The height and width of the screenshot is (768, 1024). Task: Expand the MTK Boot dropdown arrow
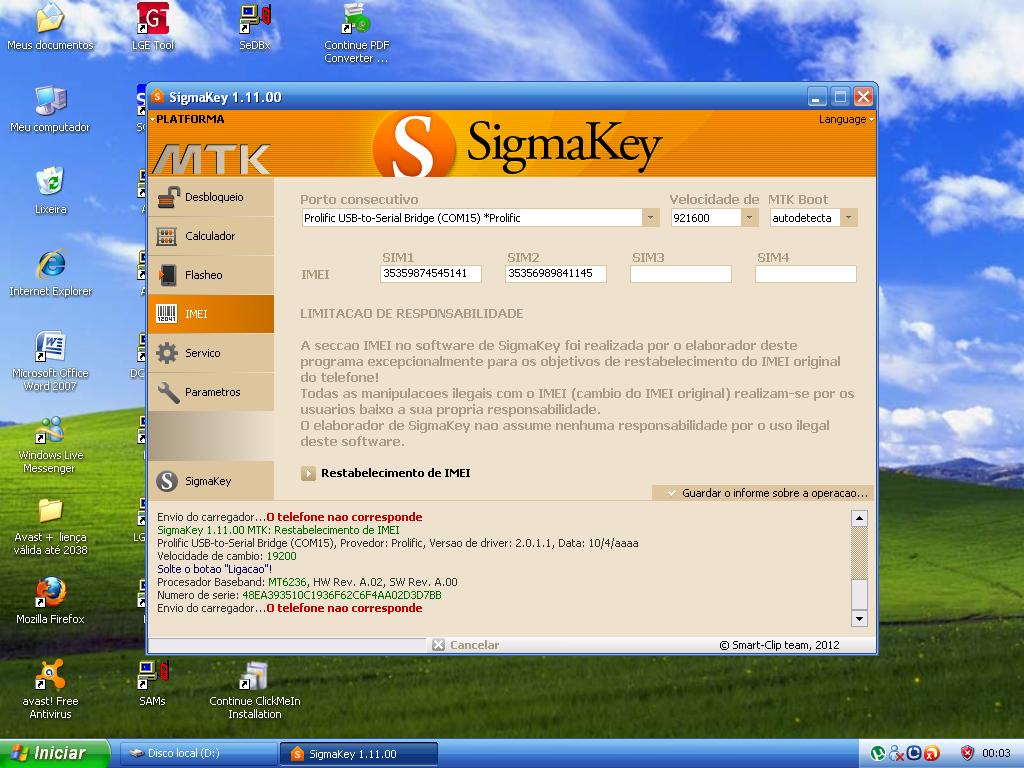(848, 217)
